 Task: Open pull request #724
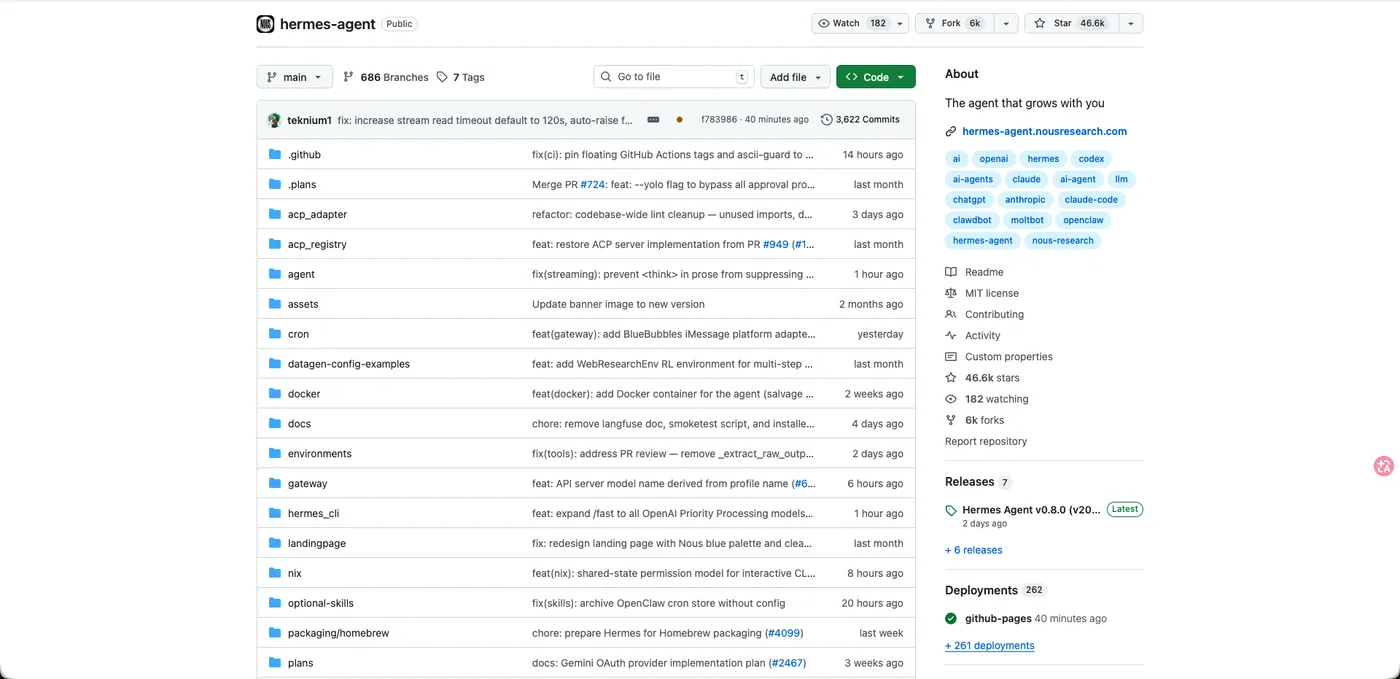point(593,184)
